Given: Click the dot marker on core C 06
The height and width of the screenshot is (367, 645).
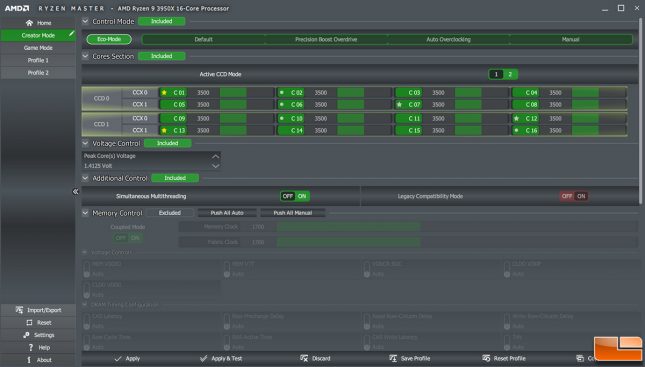Looking at the screenshot, I should 282,105.
